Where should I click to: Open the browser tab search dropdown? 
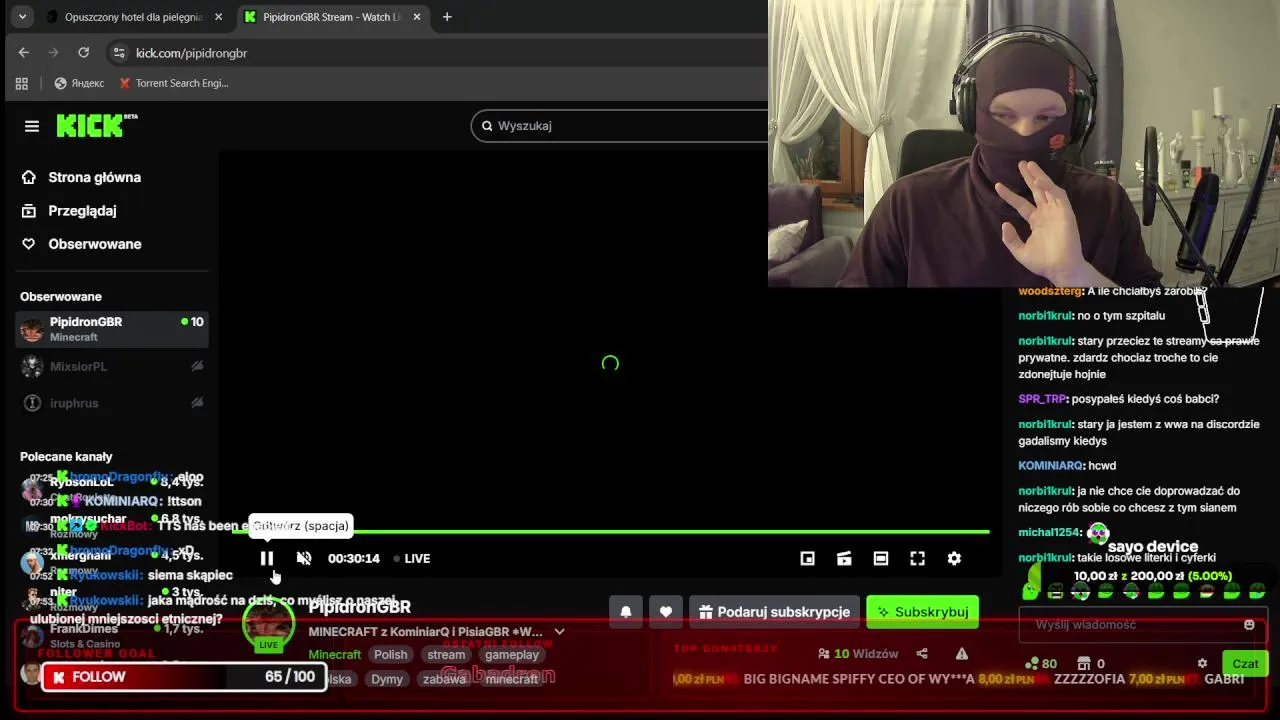22,17
